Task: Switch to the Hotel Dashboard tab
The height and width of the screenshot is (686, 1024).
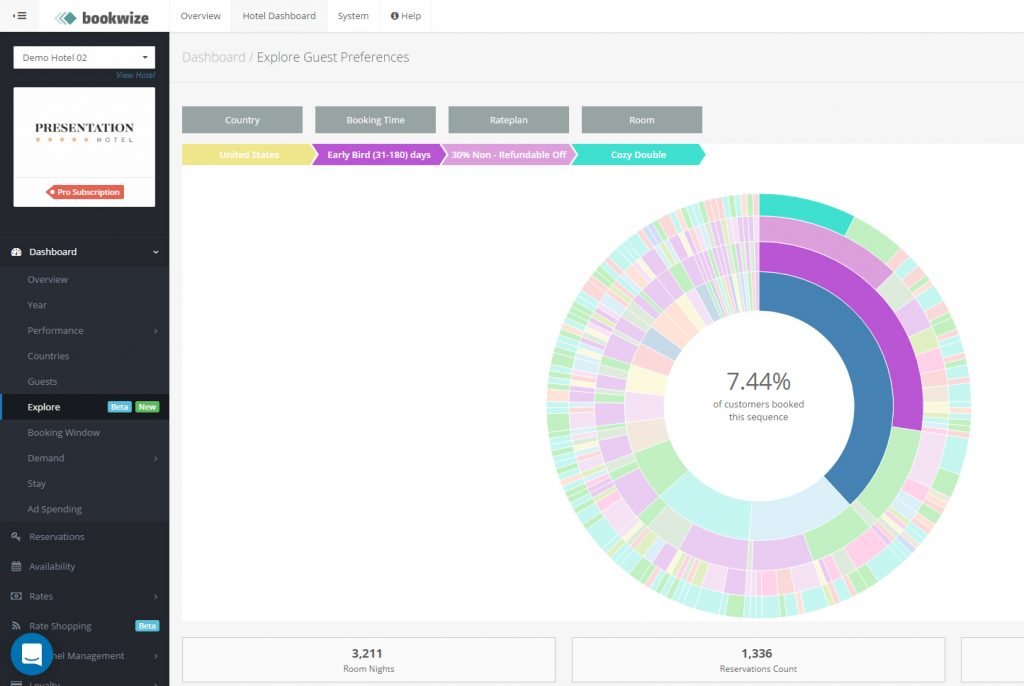Action: click(x=278, y=15)
